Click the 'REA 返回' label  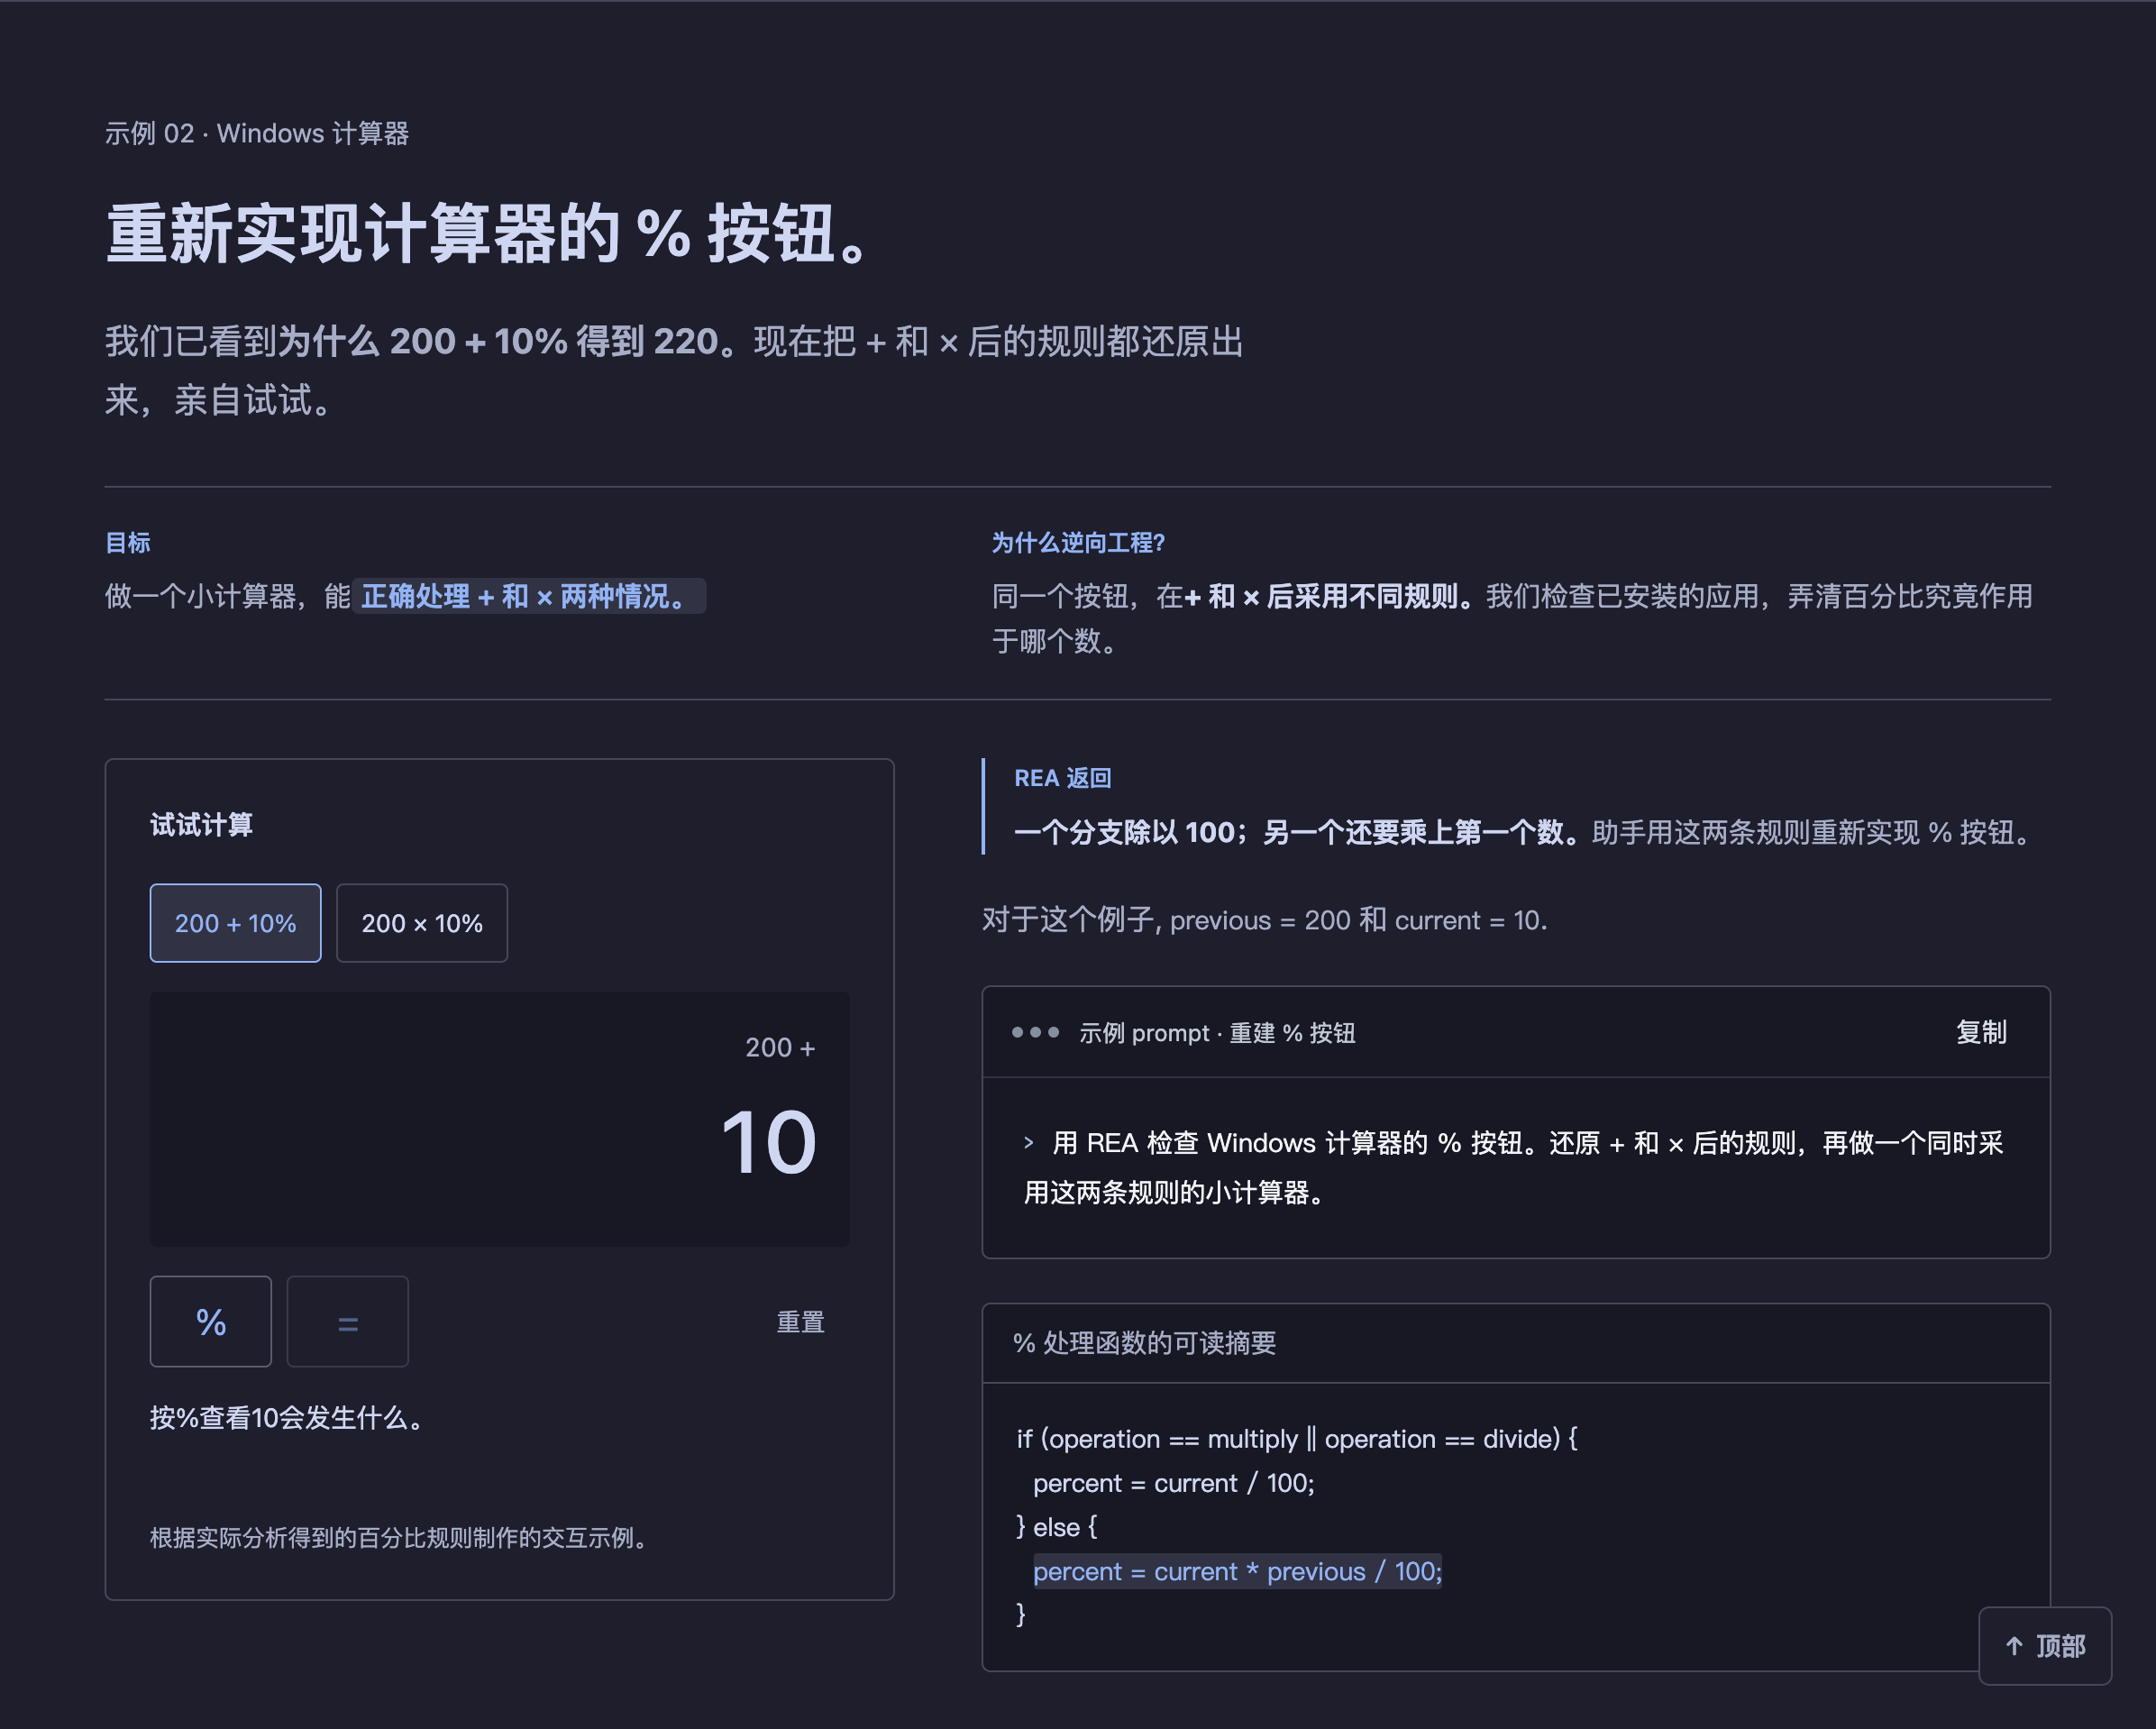[x=1063, y=778]
